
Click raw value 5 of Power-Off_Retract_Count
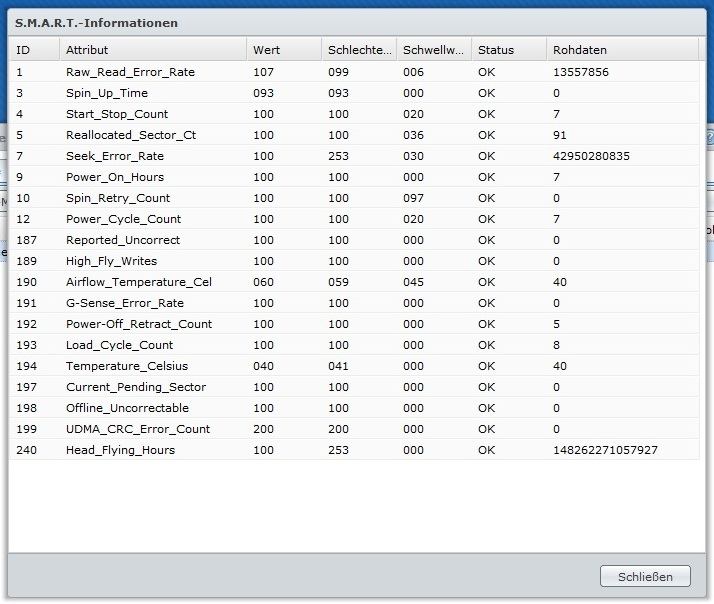pyautogui.click(x=556, y=323)
